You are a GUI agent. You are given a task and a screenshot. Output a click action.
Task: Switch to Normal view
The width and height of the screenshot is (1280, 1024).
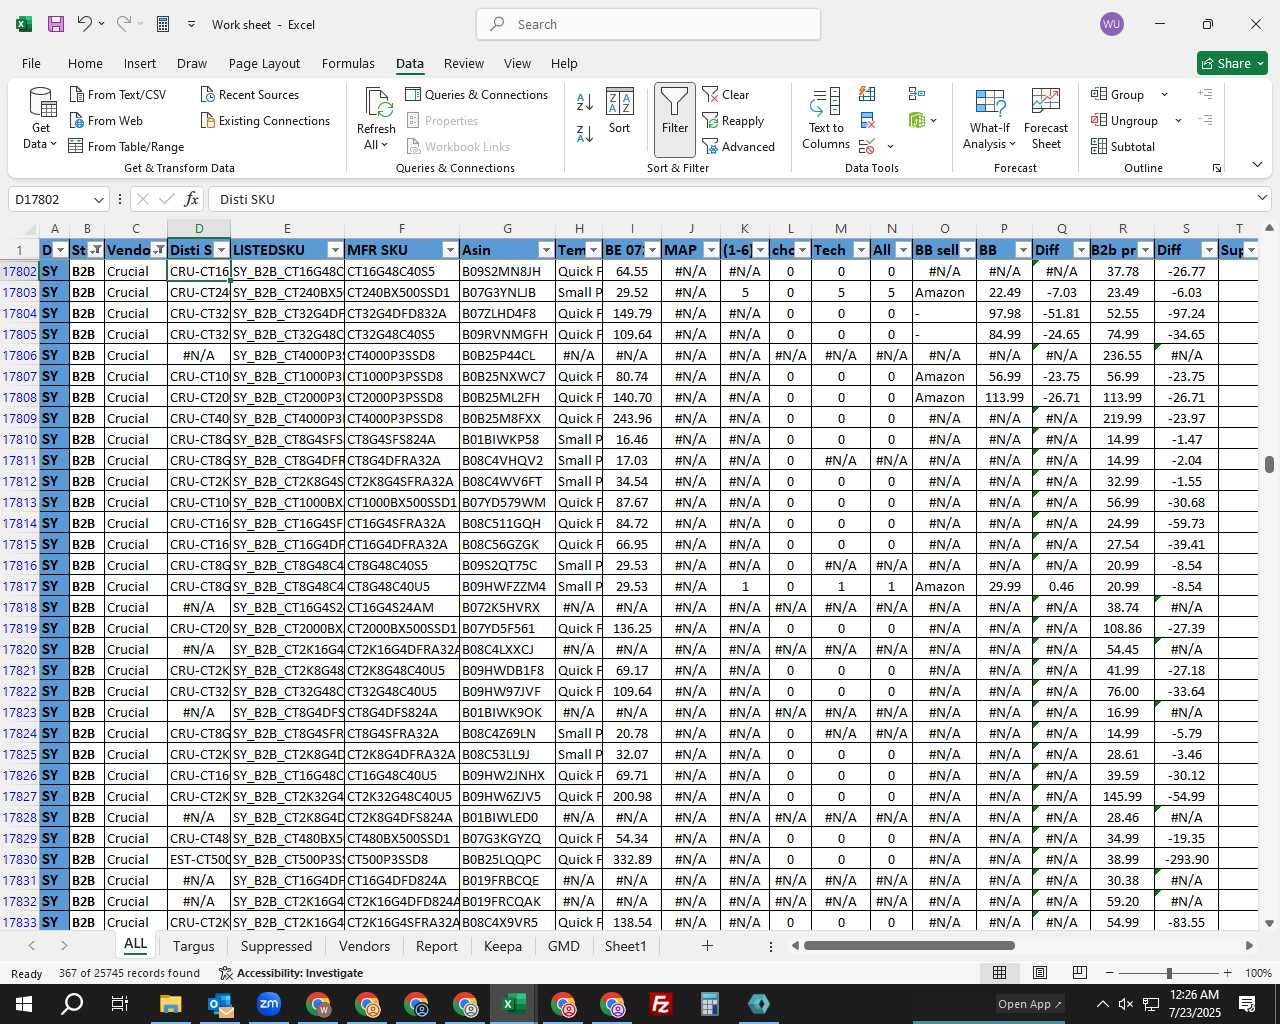pos(999,973)
